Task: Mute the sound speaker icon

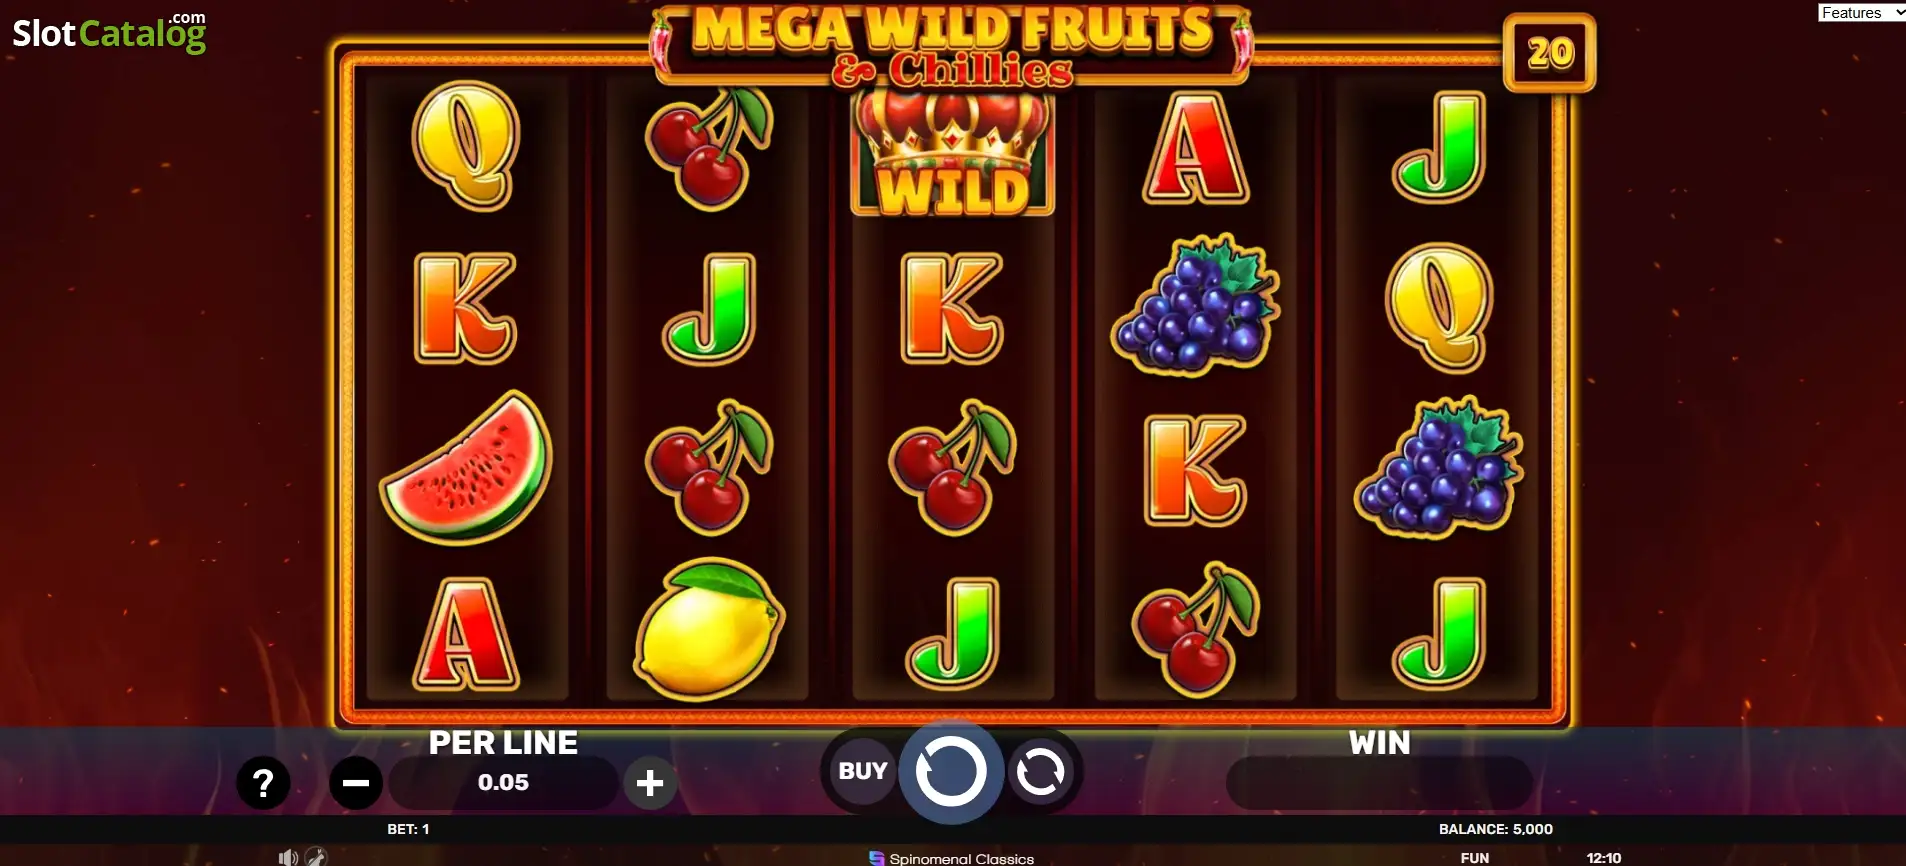Action: 288,857
